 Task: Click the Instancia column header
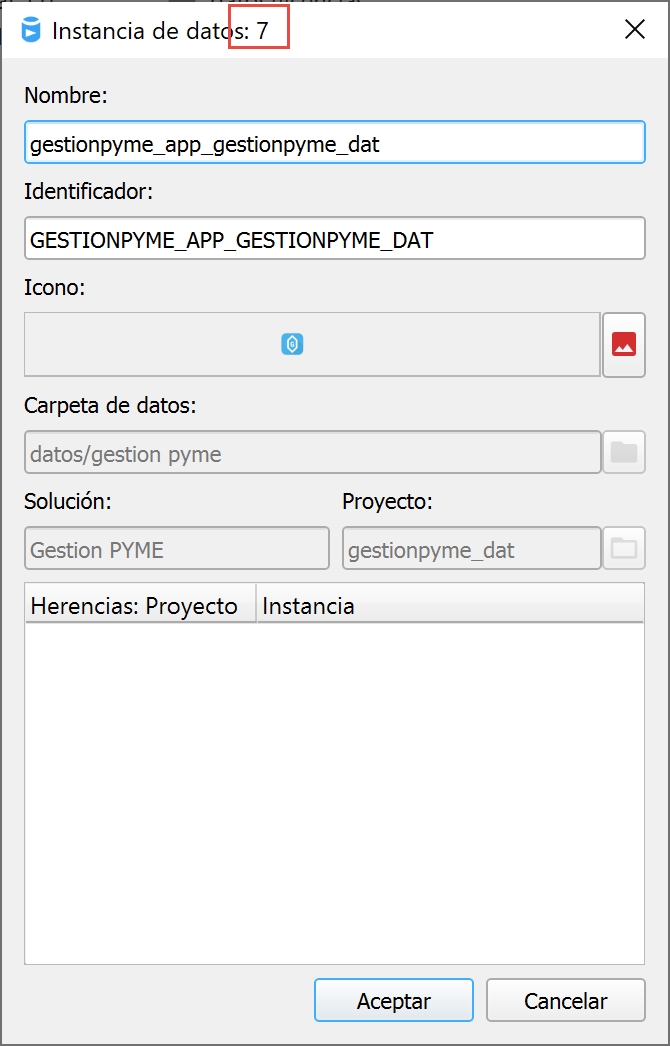[x=450, y=605]
